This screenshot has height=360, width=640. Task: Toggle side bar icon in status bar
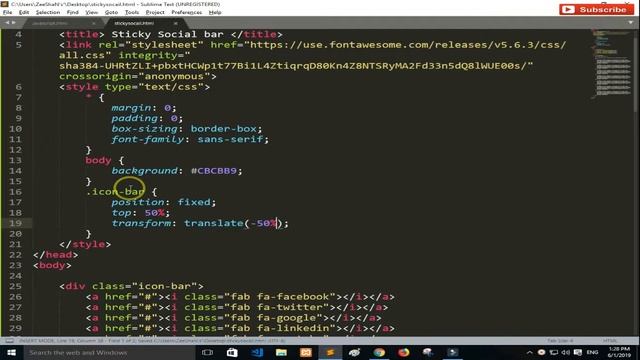10,340
